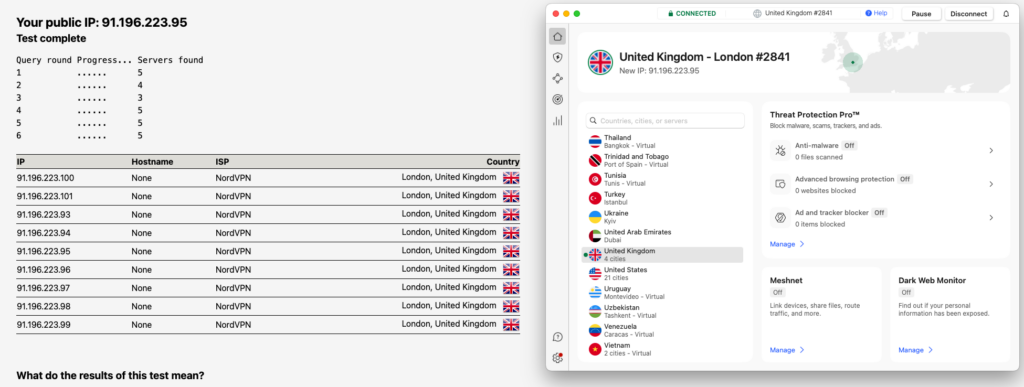Click the Meshnet Off status badge
This screenshot has height=387, width=1024.
[778, 292]
